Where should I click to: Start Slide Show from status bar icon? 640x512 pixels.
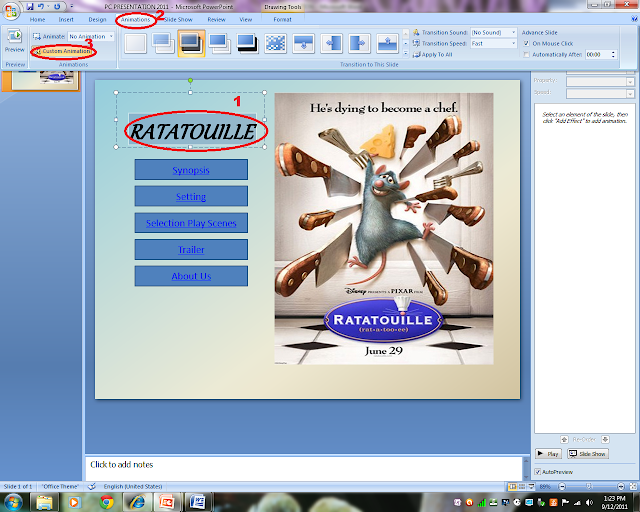[531, 486]
